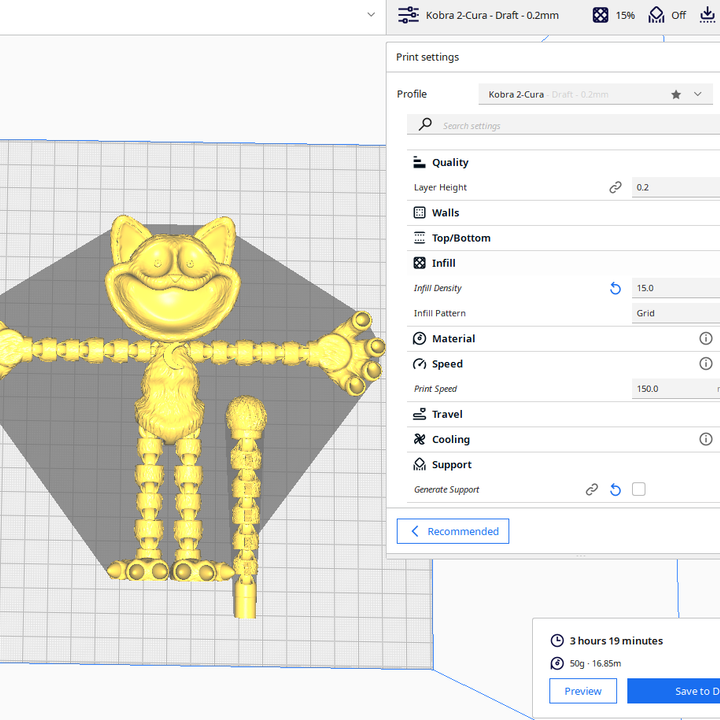Open print settings slider icon in header

tap(408, 15)
